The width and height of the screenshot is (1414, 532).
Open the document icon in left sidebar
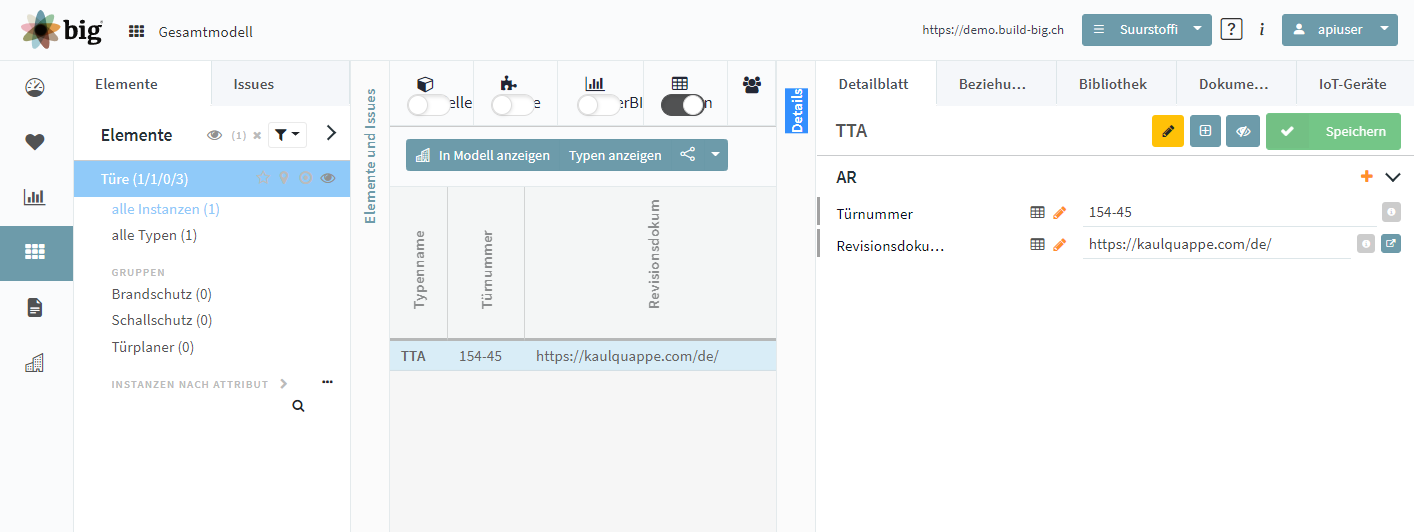click(35, 308)
